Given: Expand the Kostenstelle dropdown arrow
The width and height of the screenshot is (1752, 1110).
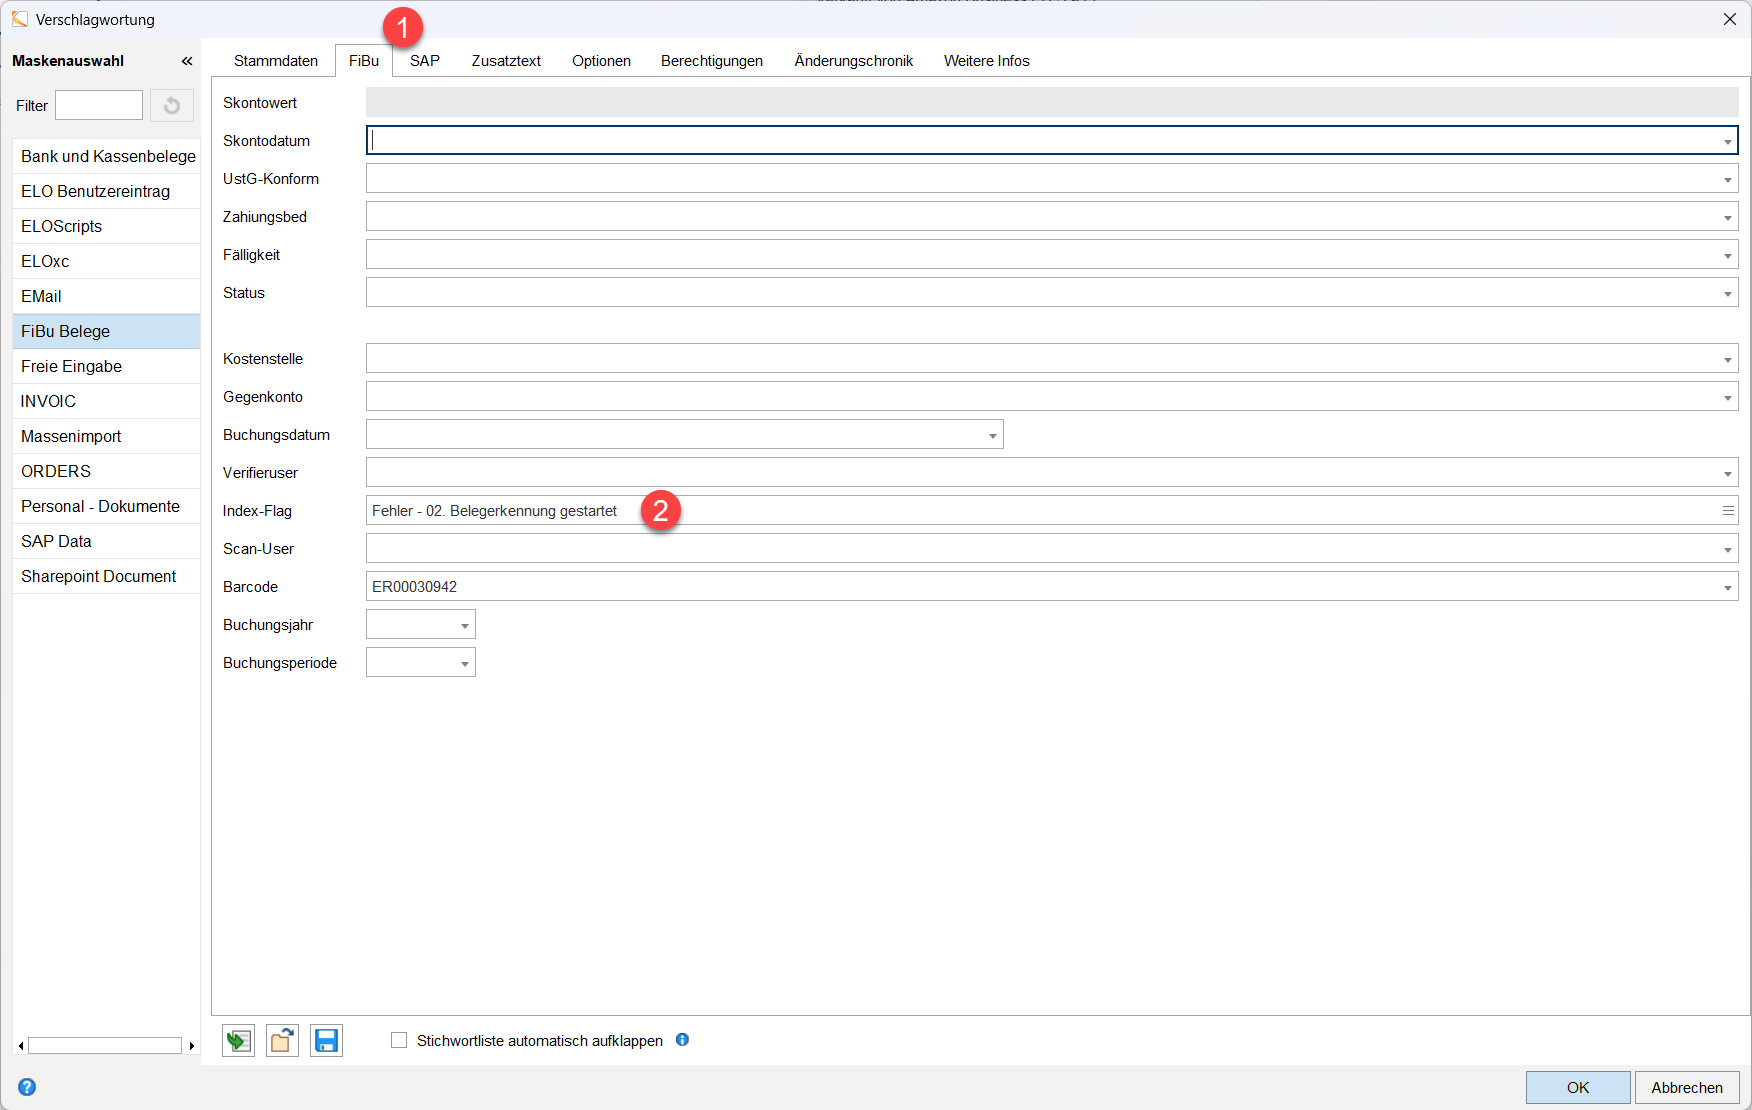Looking at the screenshot, I should (1727, 359).
